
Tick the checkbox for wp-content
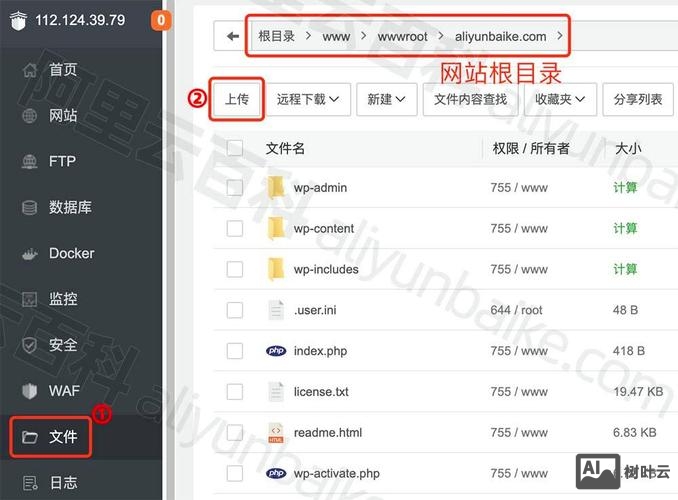pyautogui.click(x=235, y=228)
